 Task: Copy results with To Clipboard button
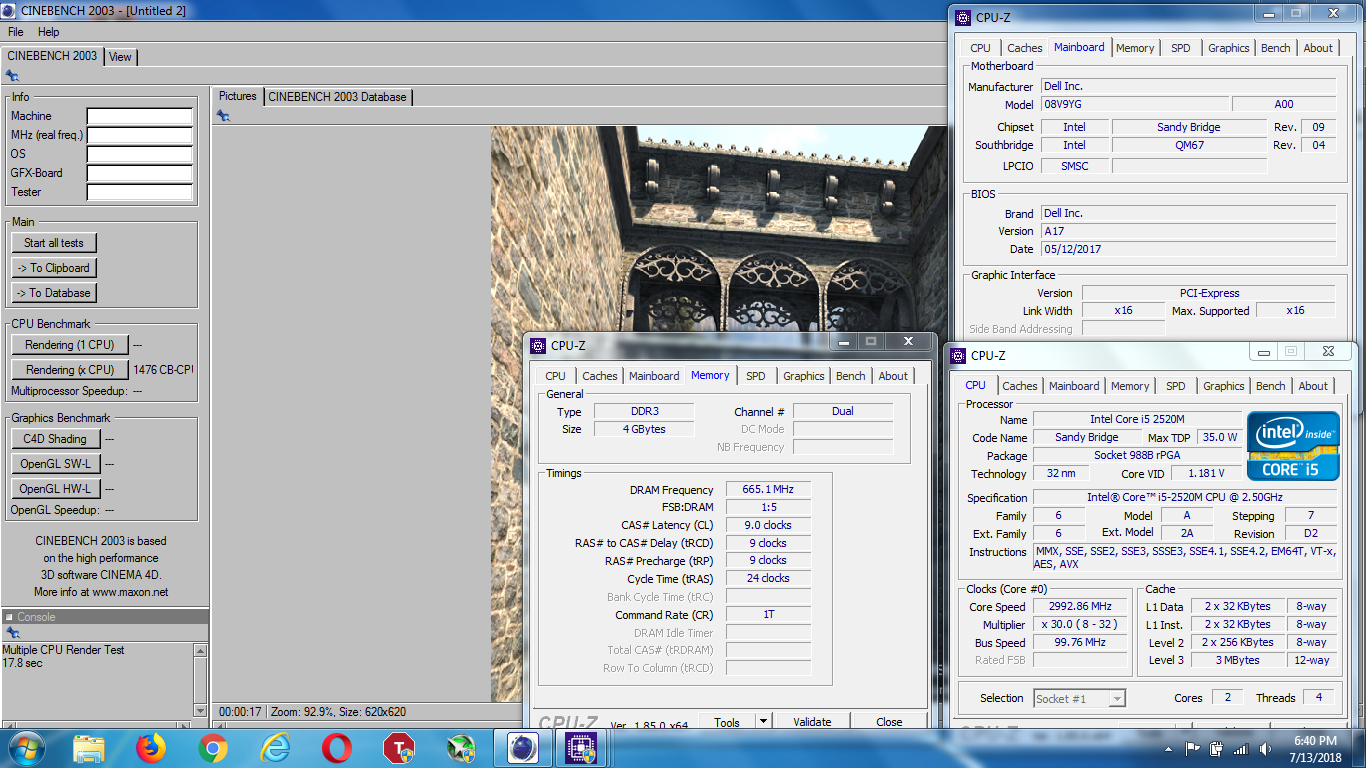54,268
